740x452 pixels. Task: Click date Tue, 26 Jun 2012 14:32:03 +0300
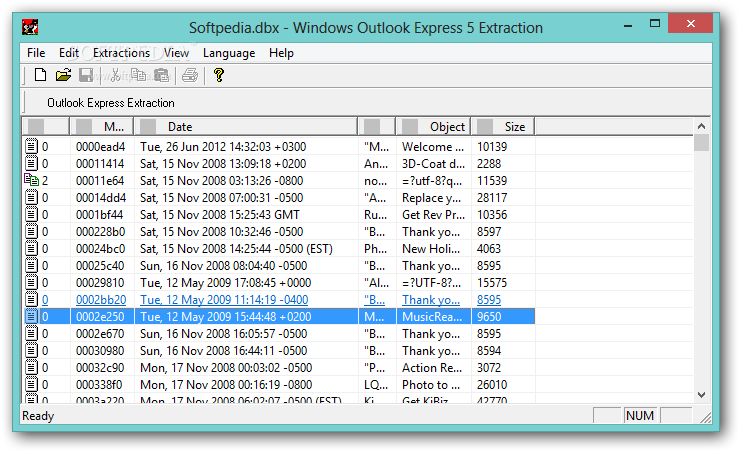point(223,147)
